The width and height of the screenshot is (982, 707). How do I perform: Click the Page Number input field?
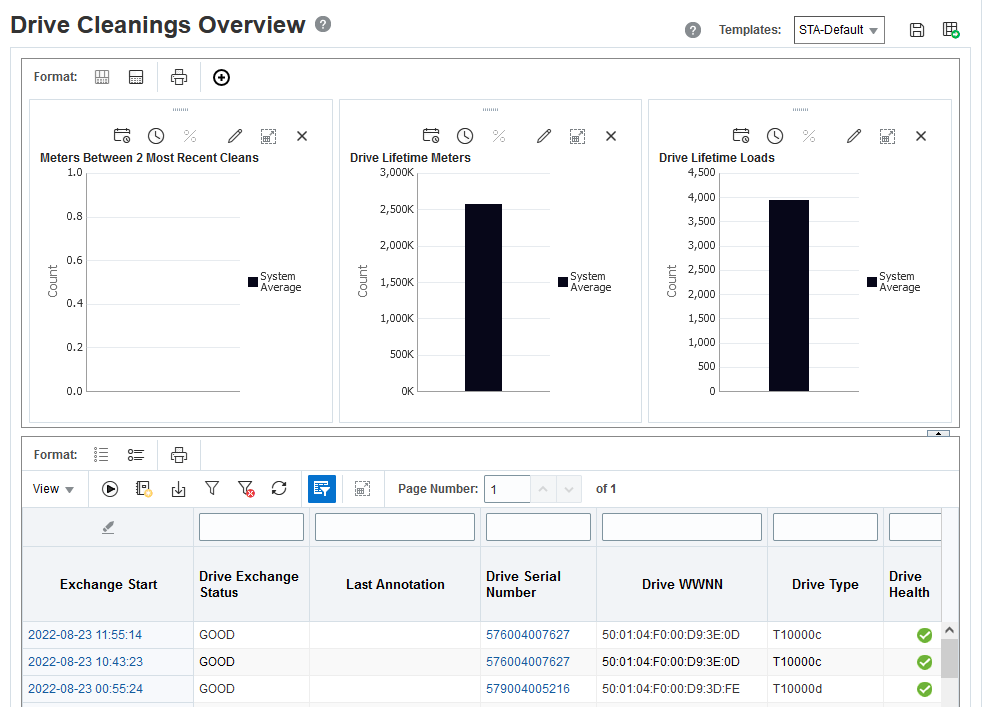507,489
